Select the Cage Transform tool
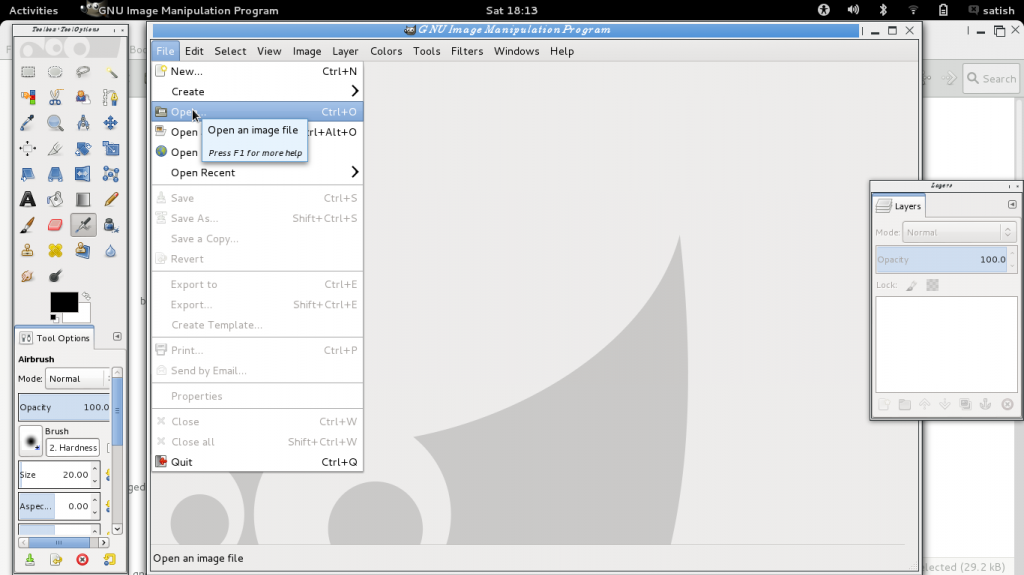1024x575 pixels. pyautogui.click(x=111, y=174)
